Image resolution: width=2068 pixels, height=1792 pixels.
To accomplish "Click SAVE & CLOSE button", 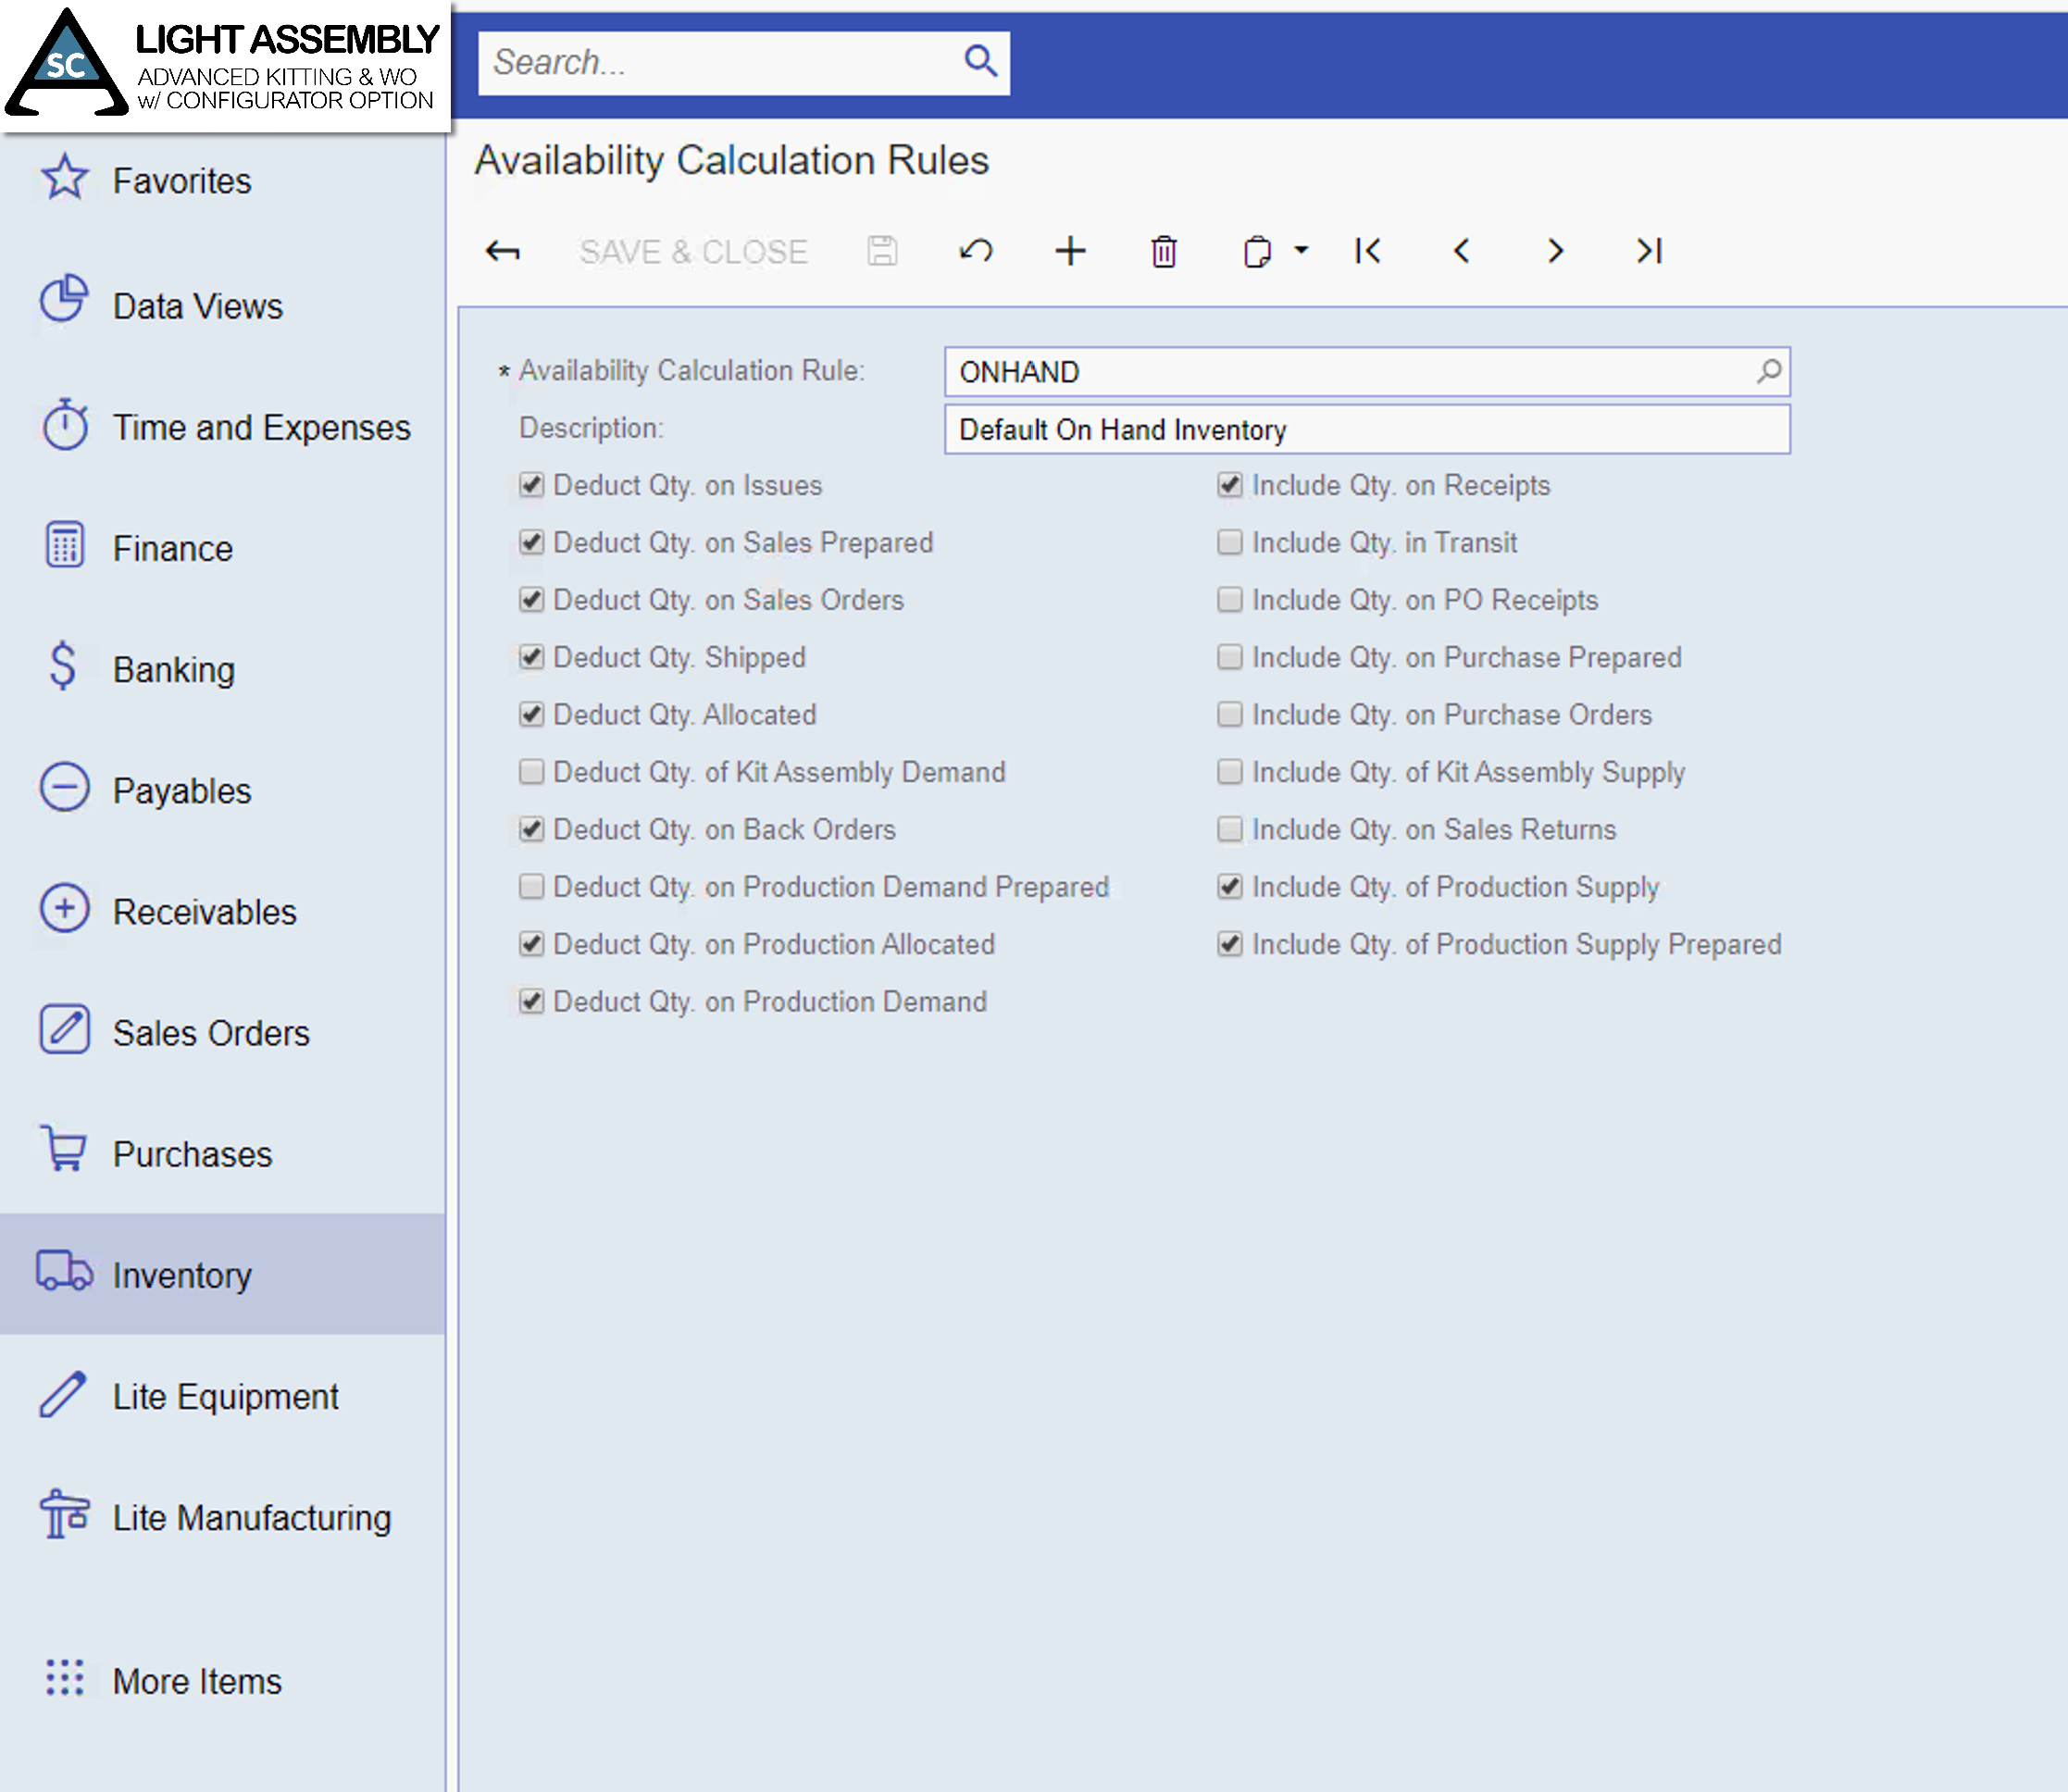I will (x=693, y=251).
